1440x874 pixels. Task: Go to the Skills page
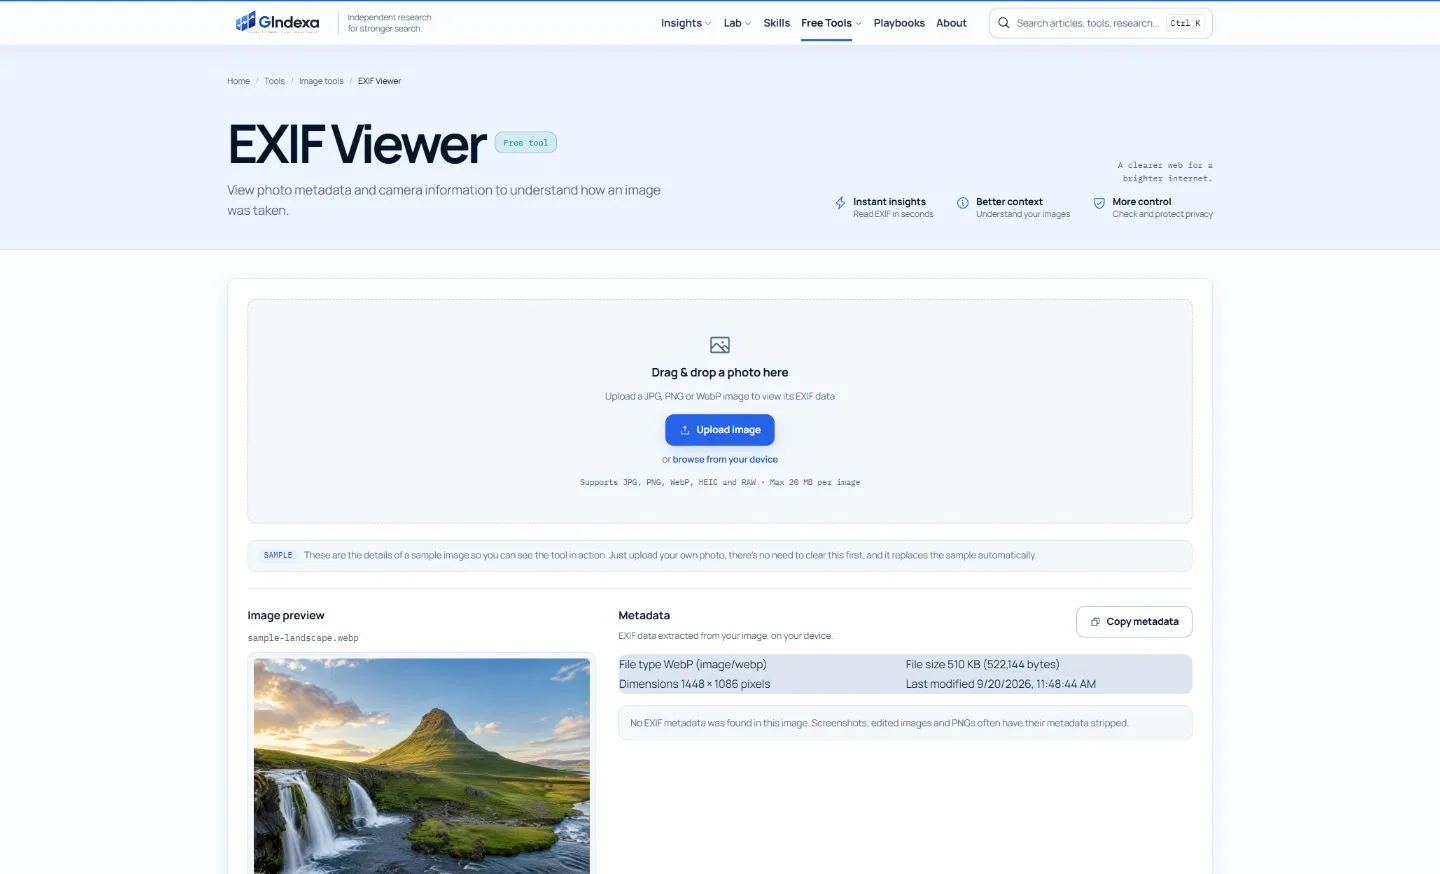[777, 23]
